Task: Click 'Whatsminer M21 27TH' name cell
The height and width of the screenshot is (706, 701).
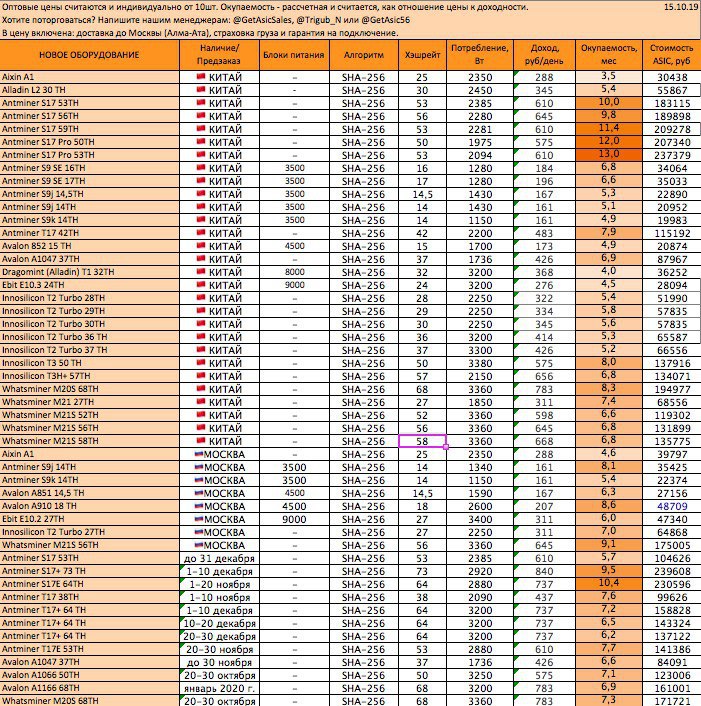Action: click(x=90, y=402)
